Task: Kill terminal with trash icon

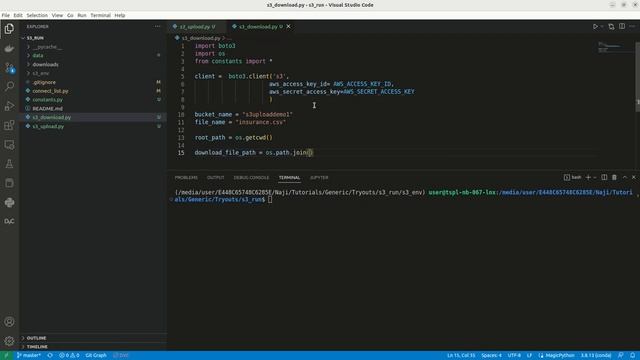Action: 614,178
